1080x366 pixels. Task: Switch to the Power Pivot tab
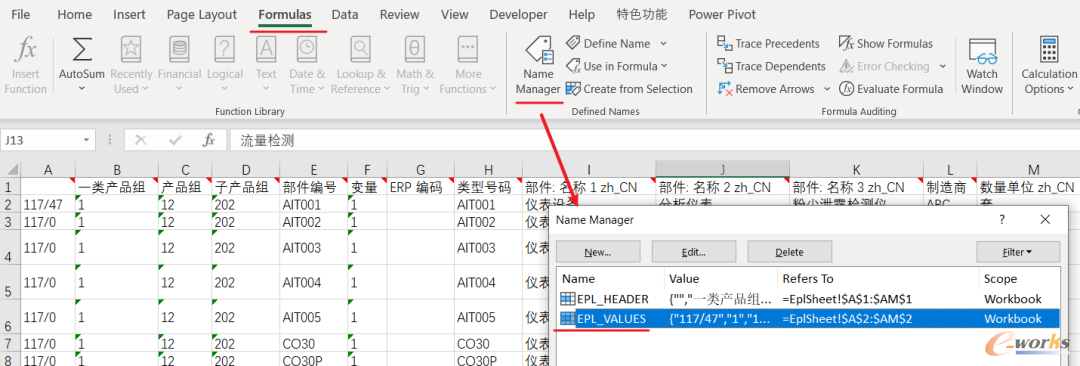(x=722, y=14)
